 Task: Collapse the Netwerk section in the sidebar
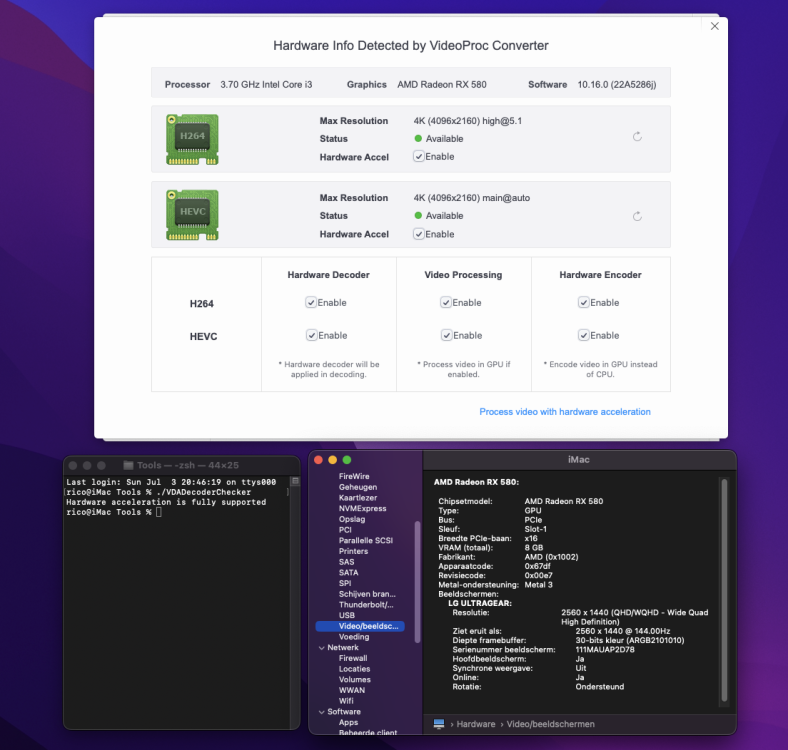click(x=322, y=648)
